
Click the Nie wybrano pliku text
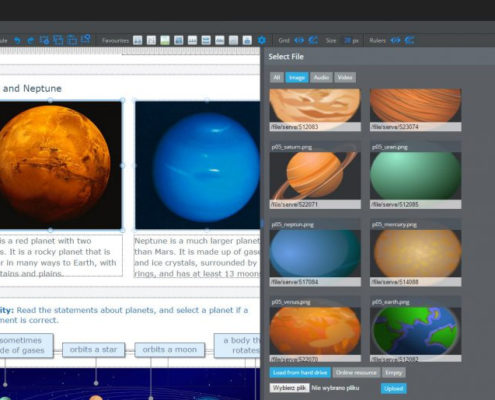335,388
